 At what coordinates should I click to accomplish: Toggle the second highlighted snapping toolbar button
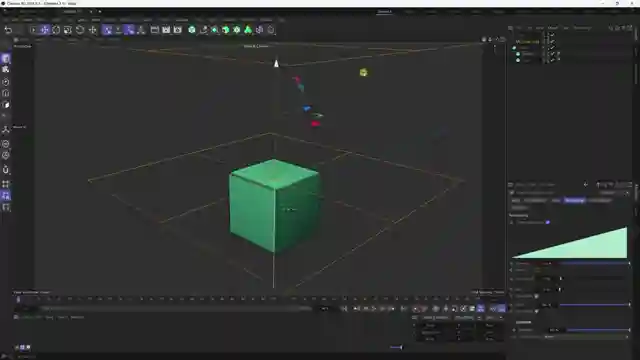(130, 30)
